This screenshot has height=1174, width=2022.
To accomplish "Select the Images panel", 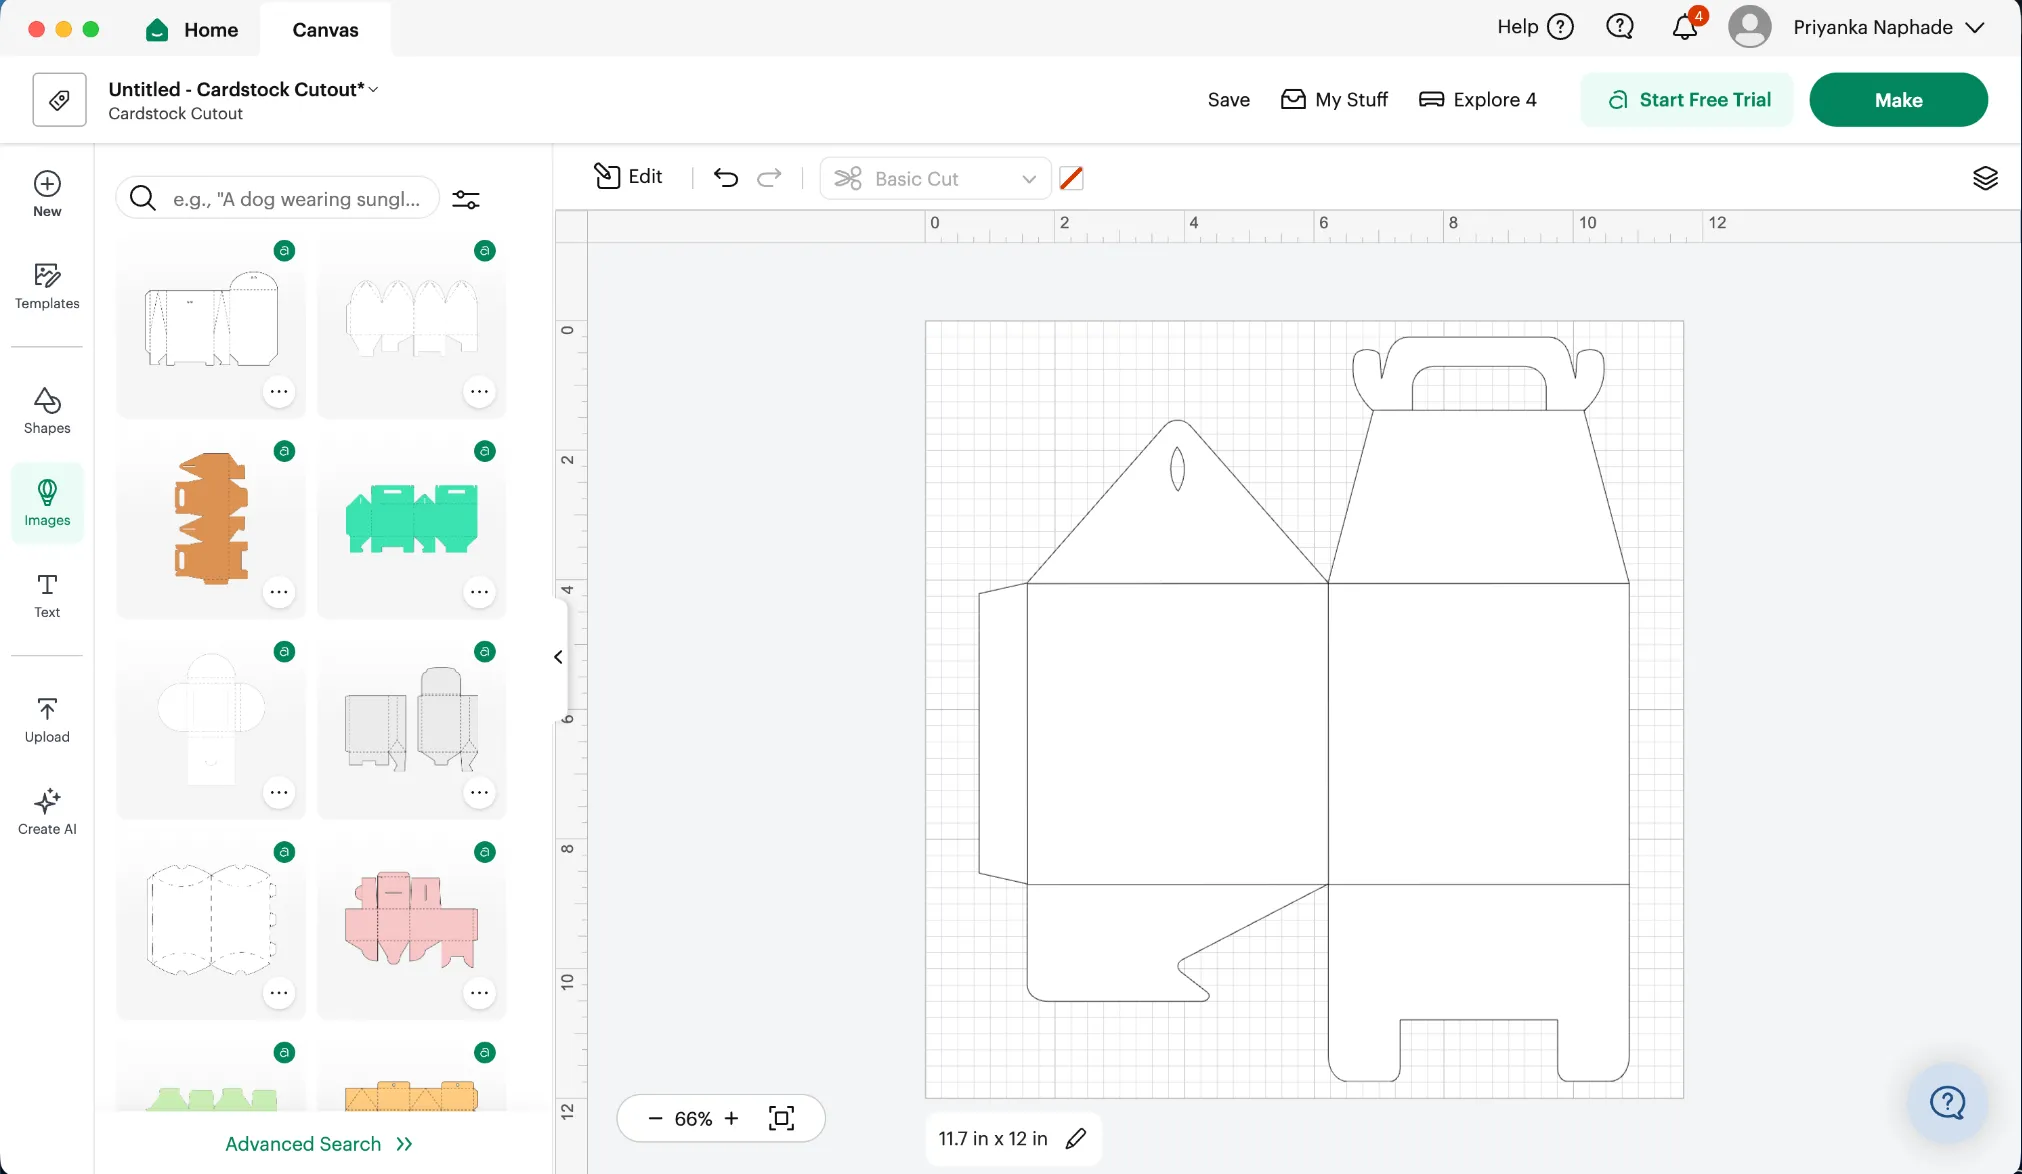I will [x=47, y=502].
